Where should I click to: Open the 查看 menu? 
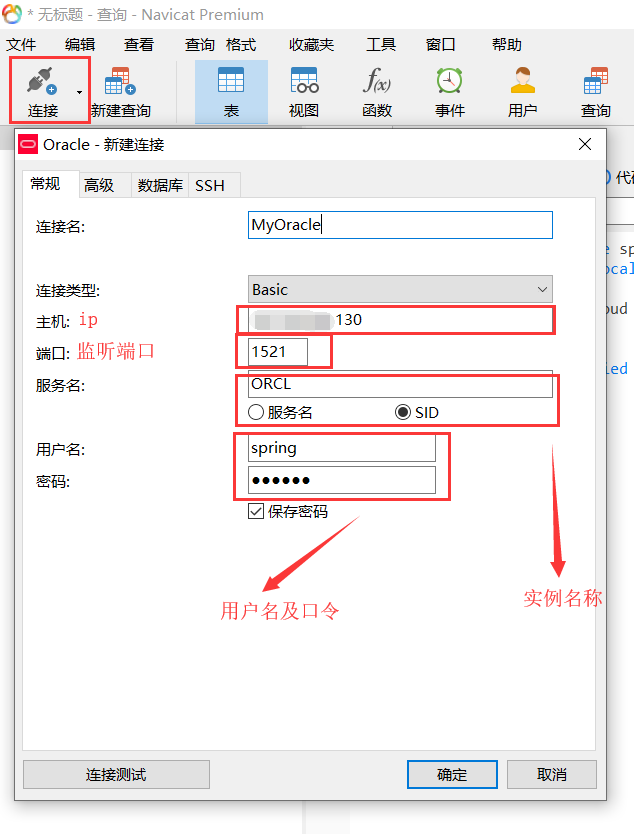click(138, 45)
